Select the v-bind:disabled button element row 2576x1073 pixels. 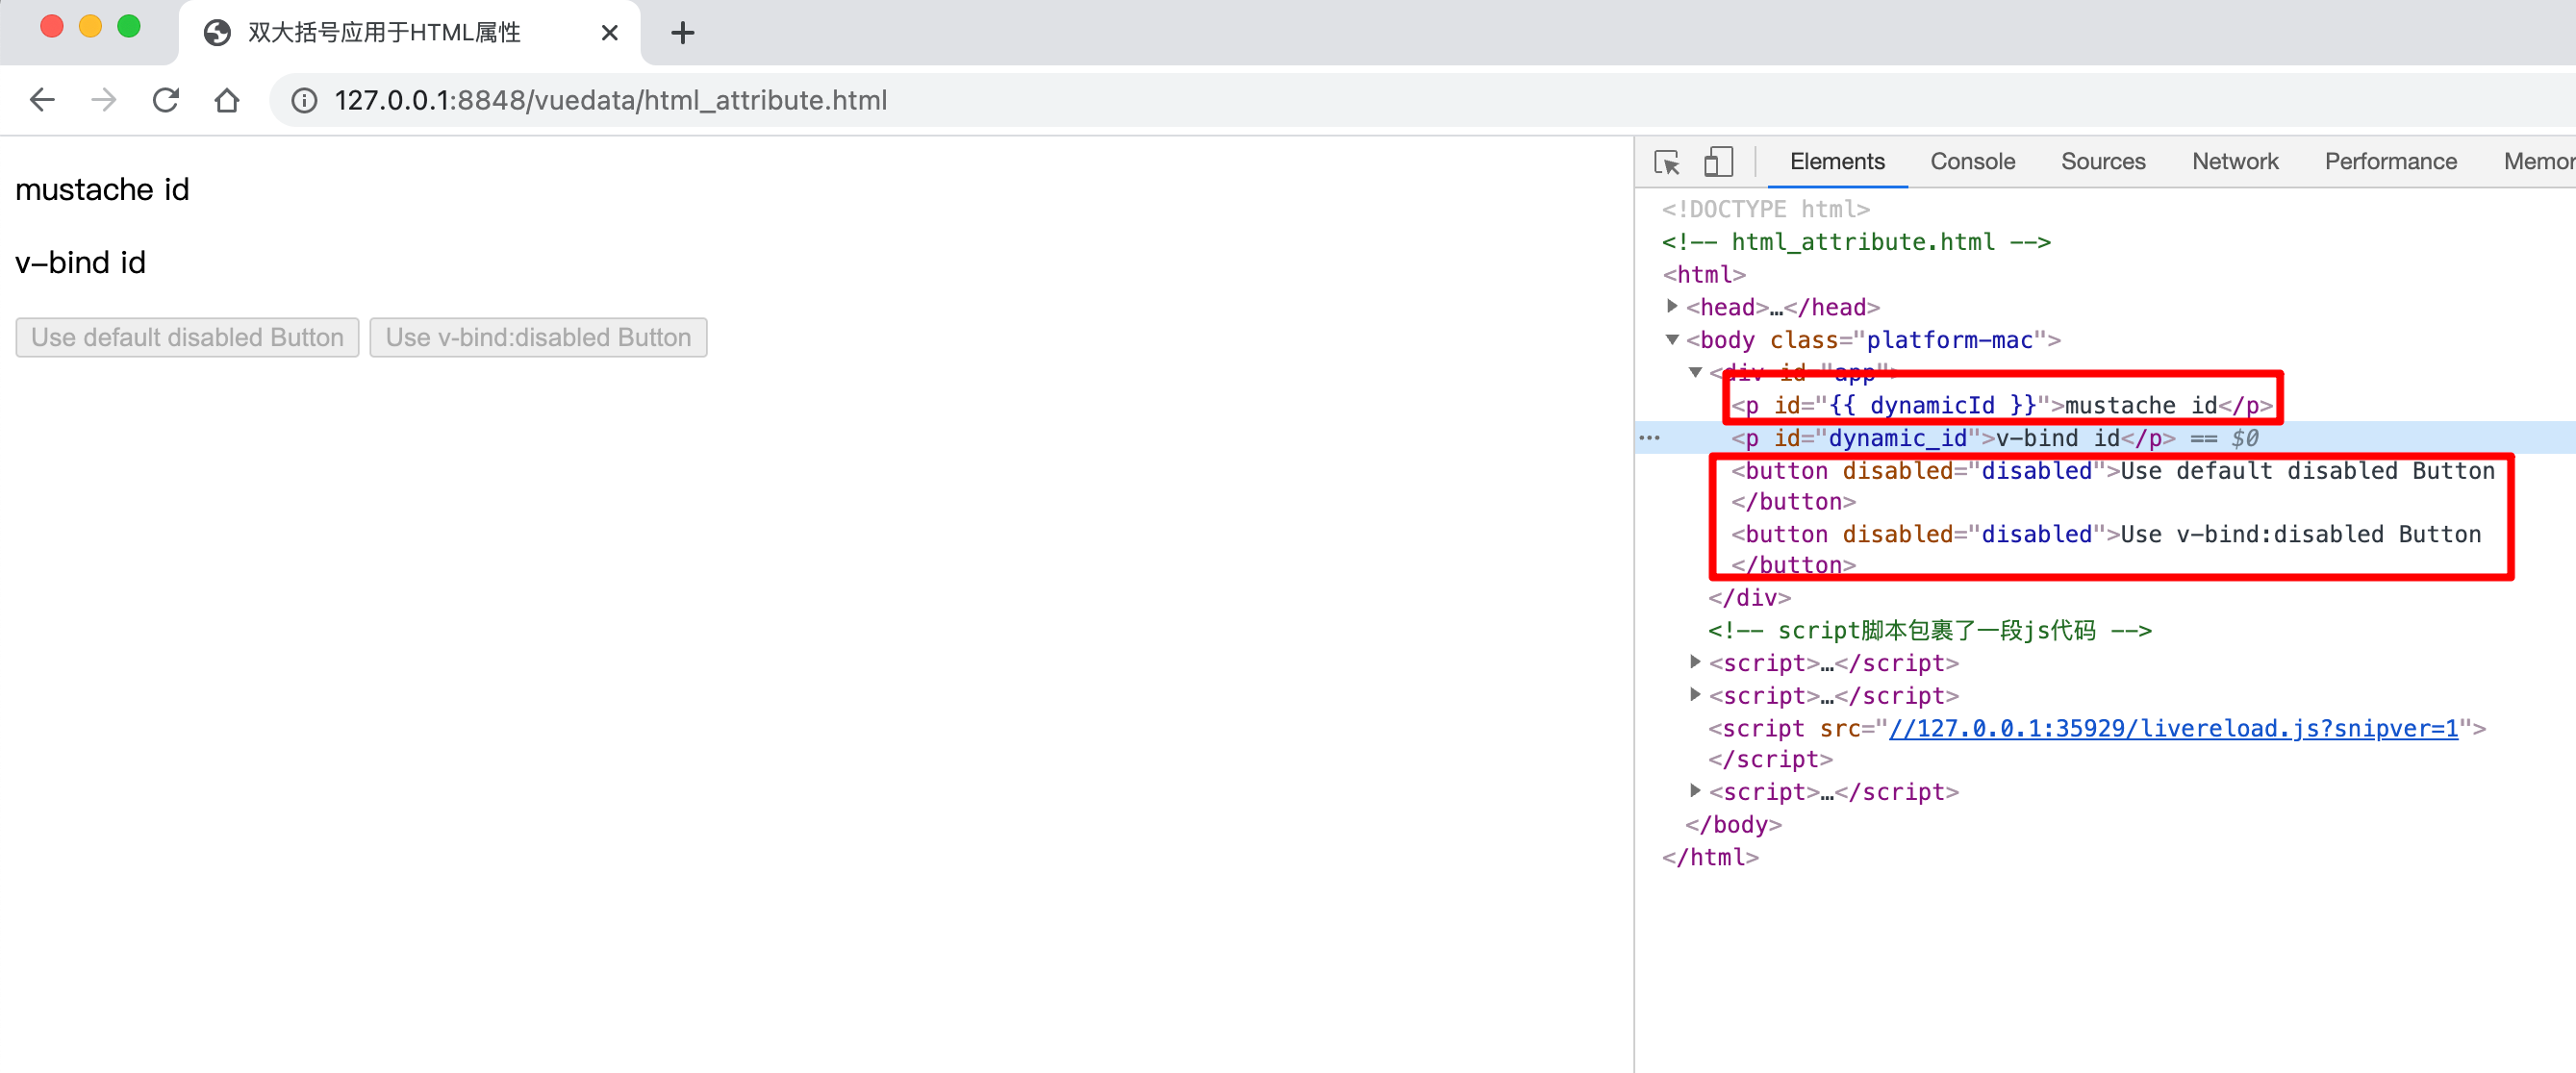click(x=2105, y=549)
